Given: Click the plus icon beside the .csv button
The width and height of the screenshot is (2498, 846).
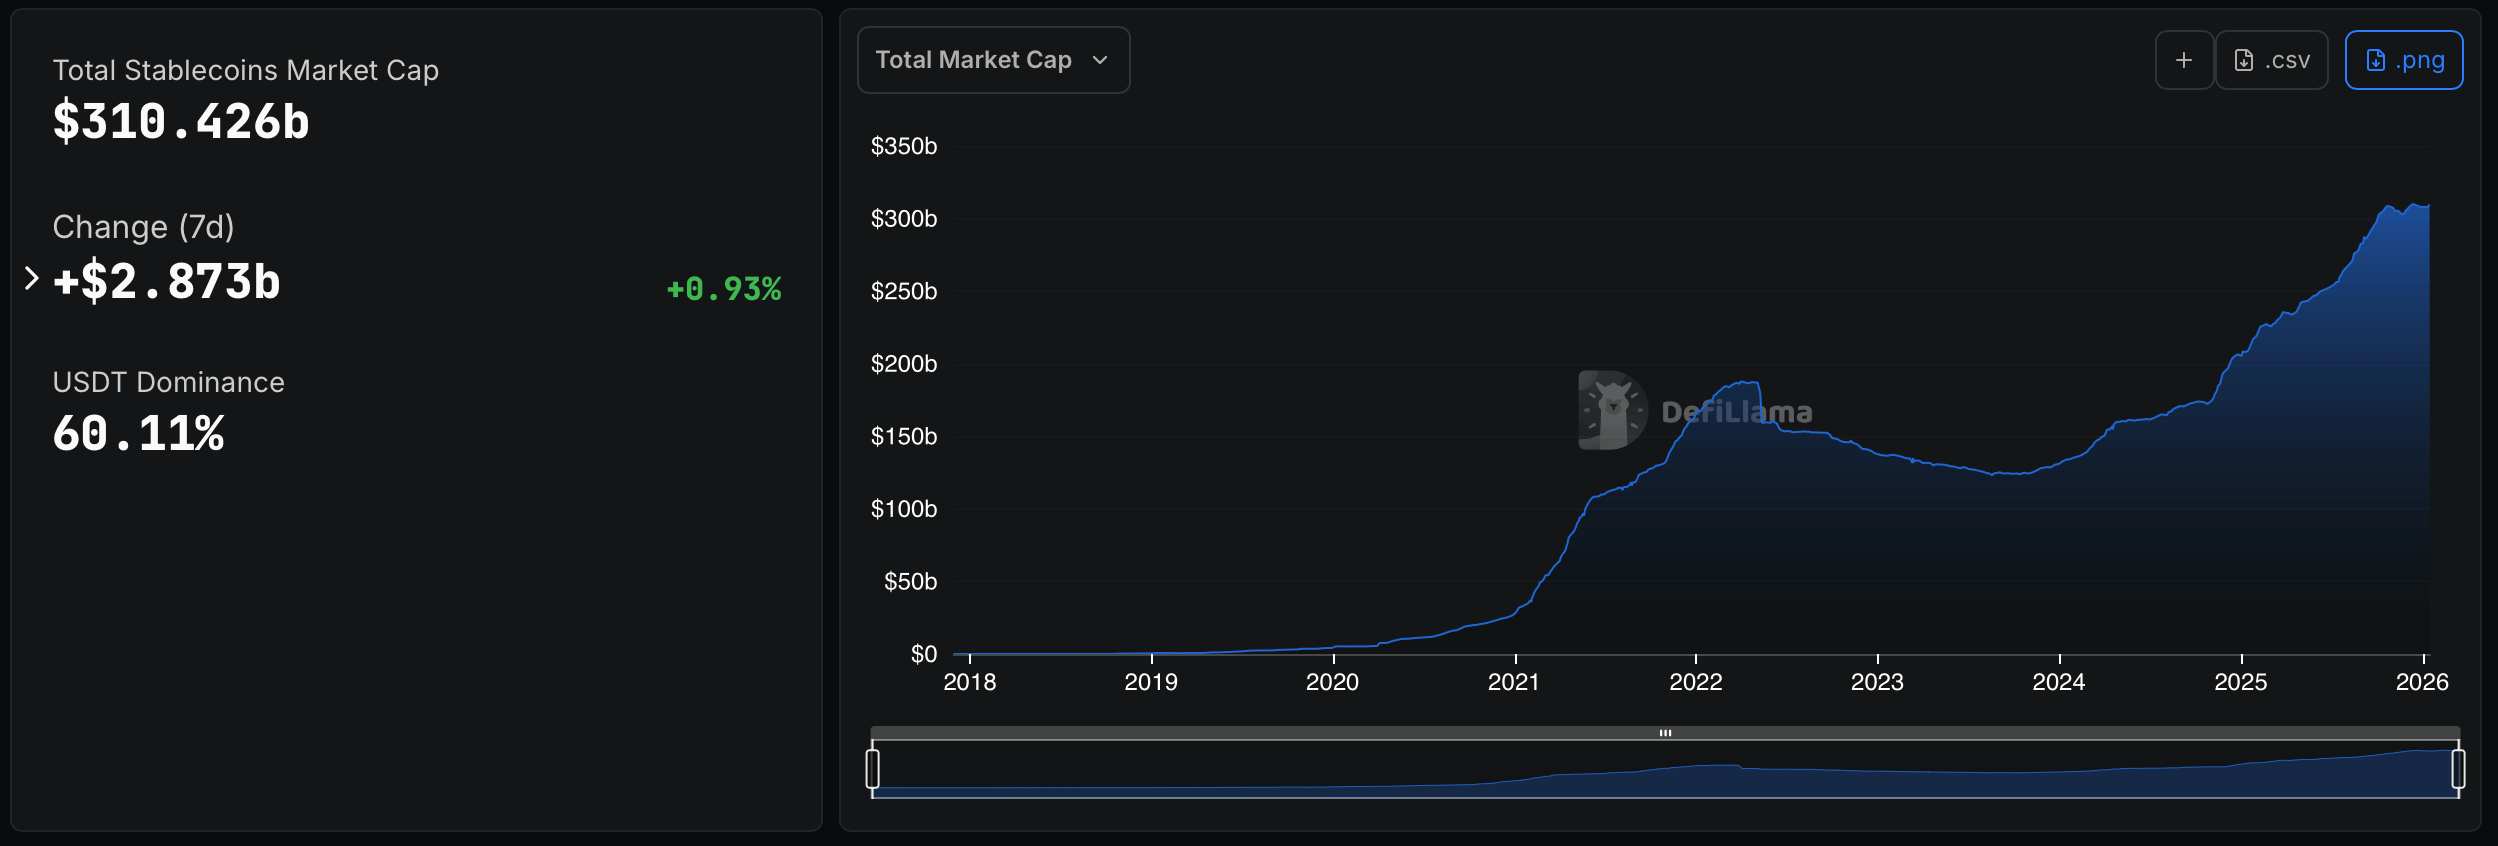Looking at the screenshot, I should click(2184, 60).
